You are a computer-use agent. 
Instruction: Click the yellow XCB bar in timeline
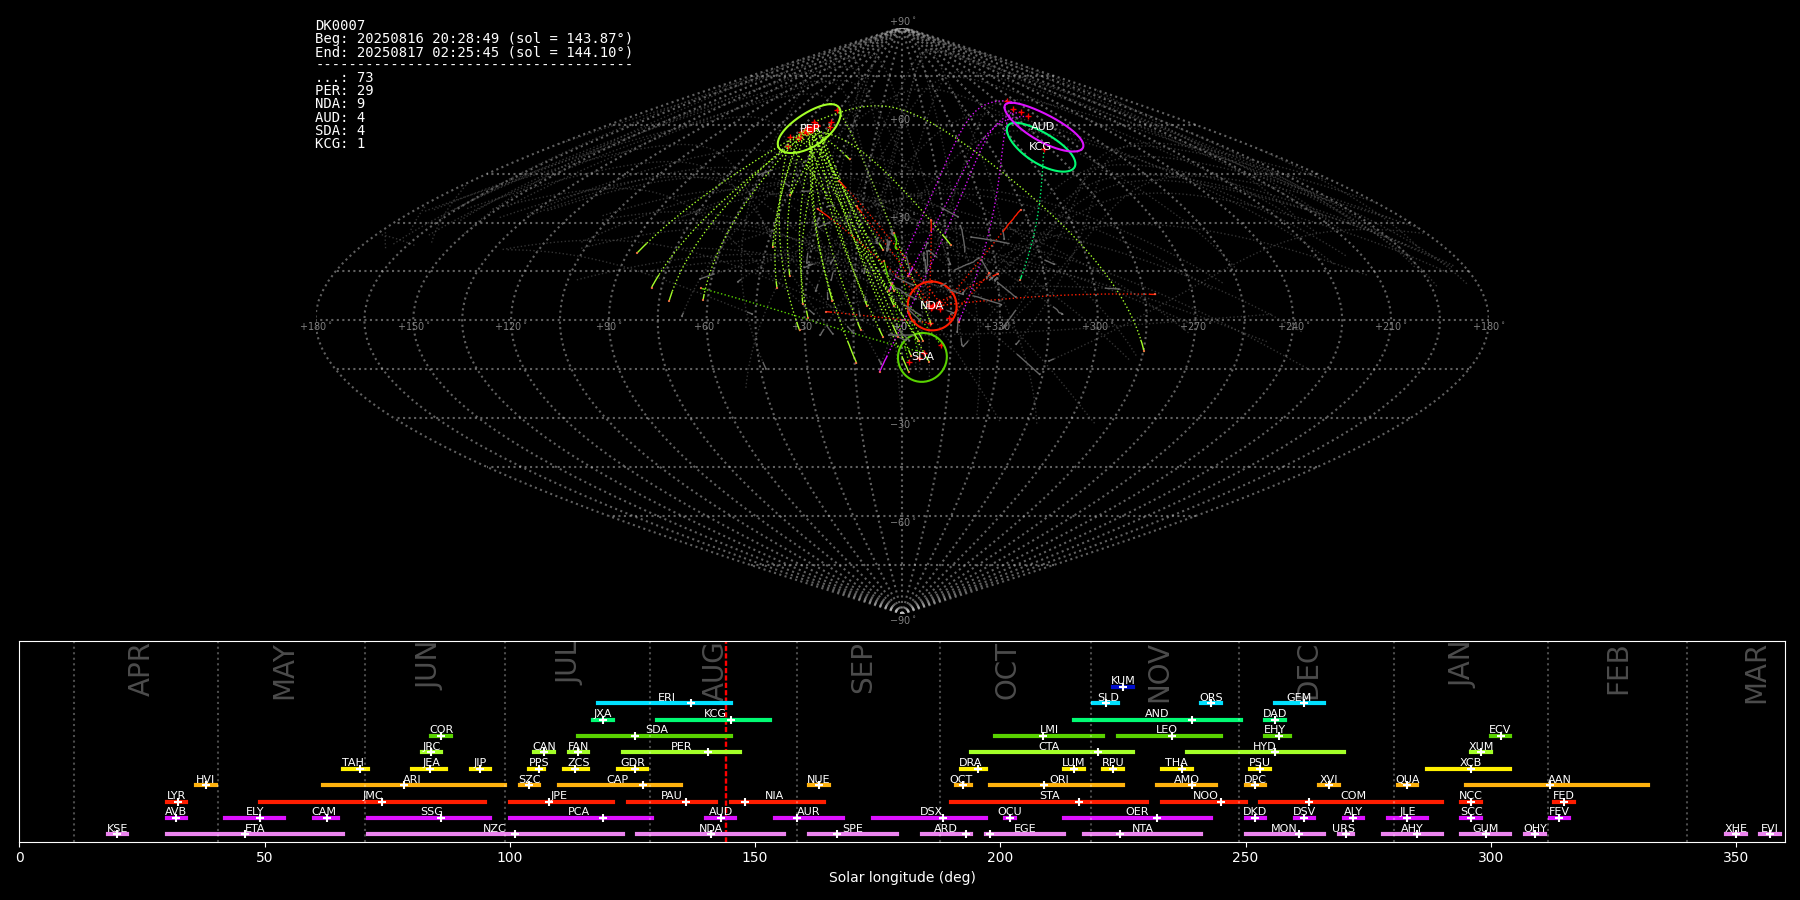[x=1468, y=769]
